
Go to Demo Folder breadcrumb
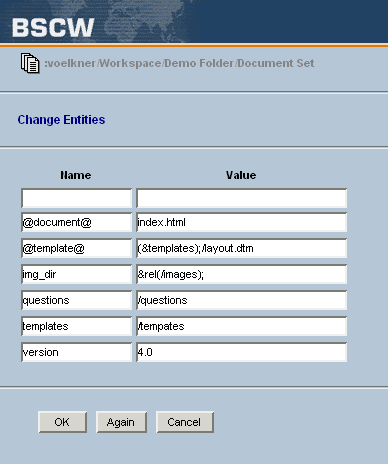[x=199, y=63]
